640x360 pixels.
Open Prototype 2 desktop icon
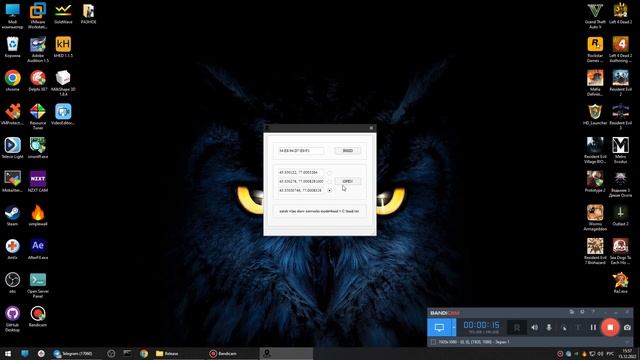tap(595, 182)
